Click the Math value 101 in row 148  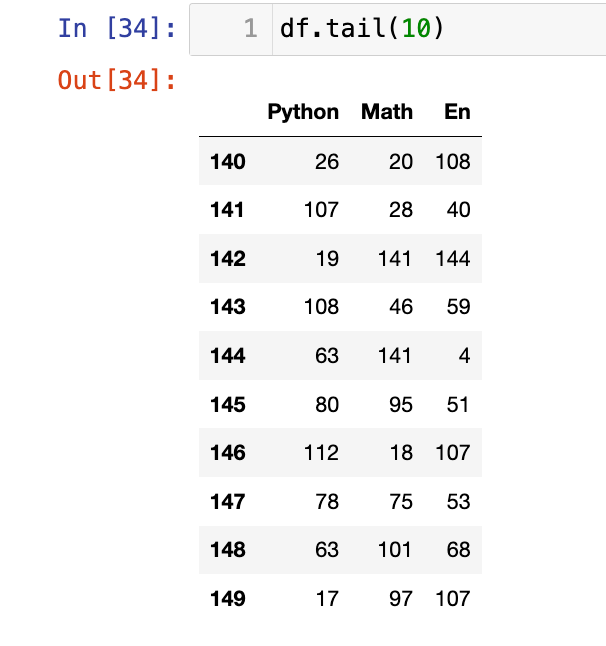tap(395, 551)
